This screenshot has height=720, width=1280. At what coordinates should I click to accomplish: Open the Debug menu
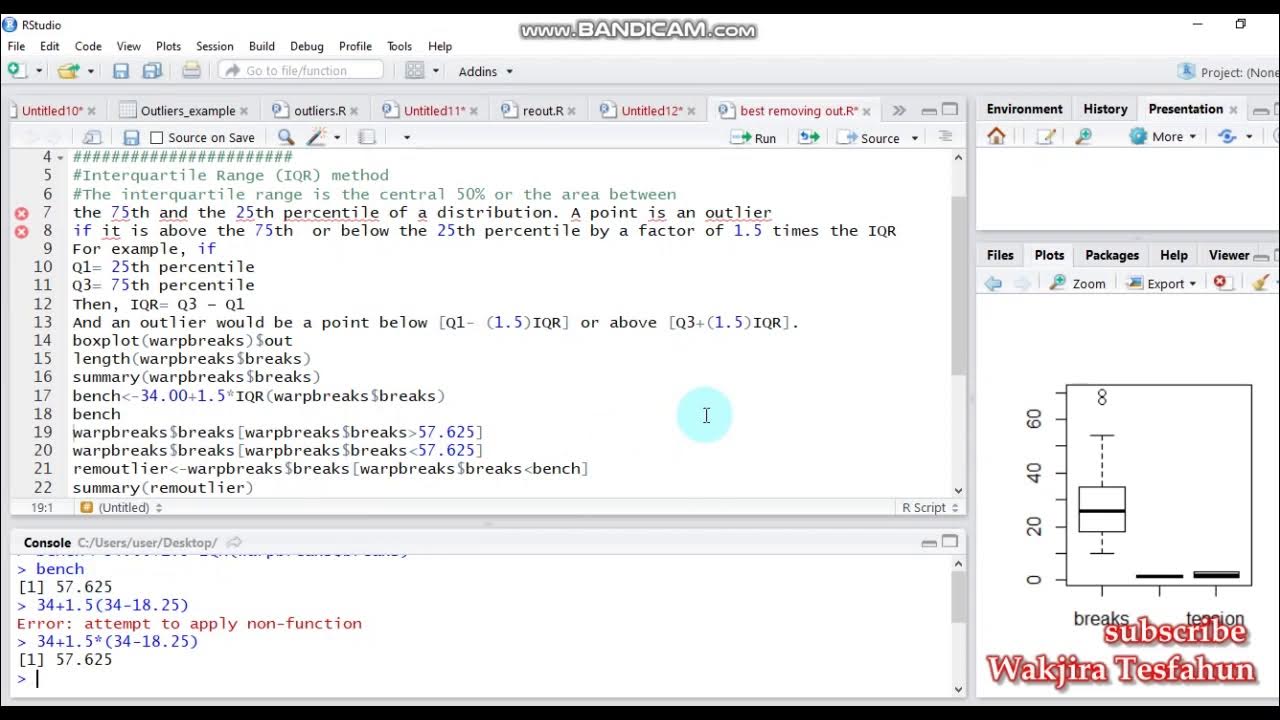point(306,46)
